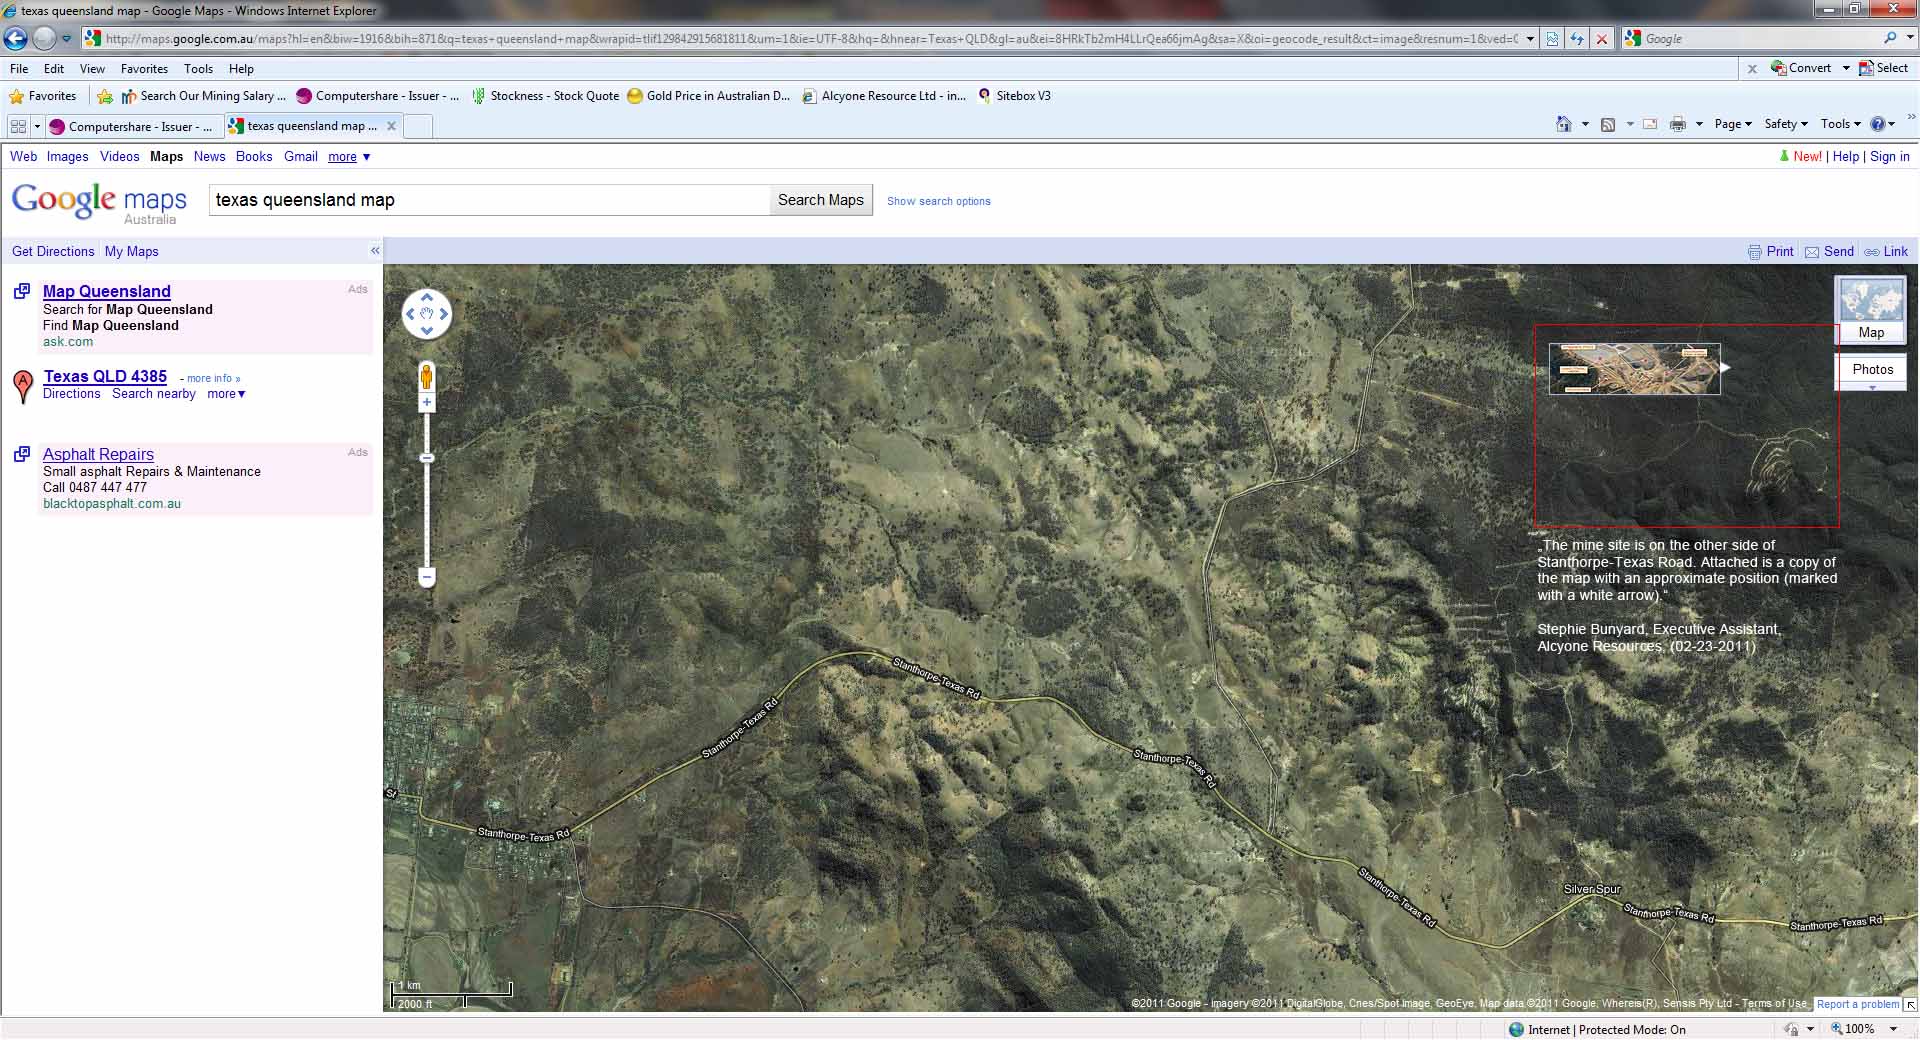Switch to the Computershare - Issuer tab
Screen dimensions: 1920x1040
pyautogui.click(x=131, y=127)
